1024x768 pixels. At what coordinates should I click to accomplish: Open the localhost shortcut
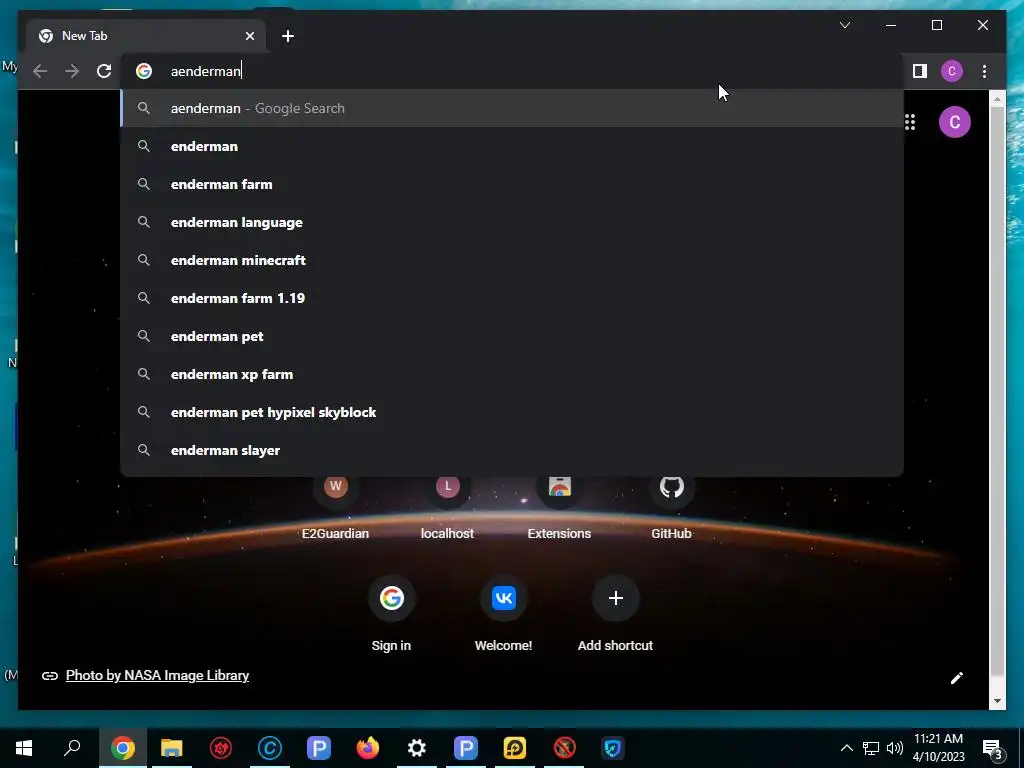click(x=447, y=509)
